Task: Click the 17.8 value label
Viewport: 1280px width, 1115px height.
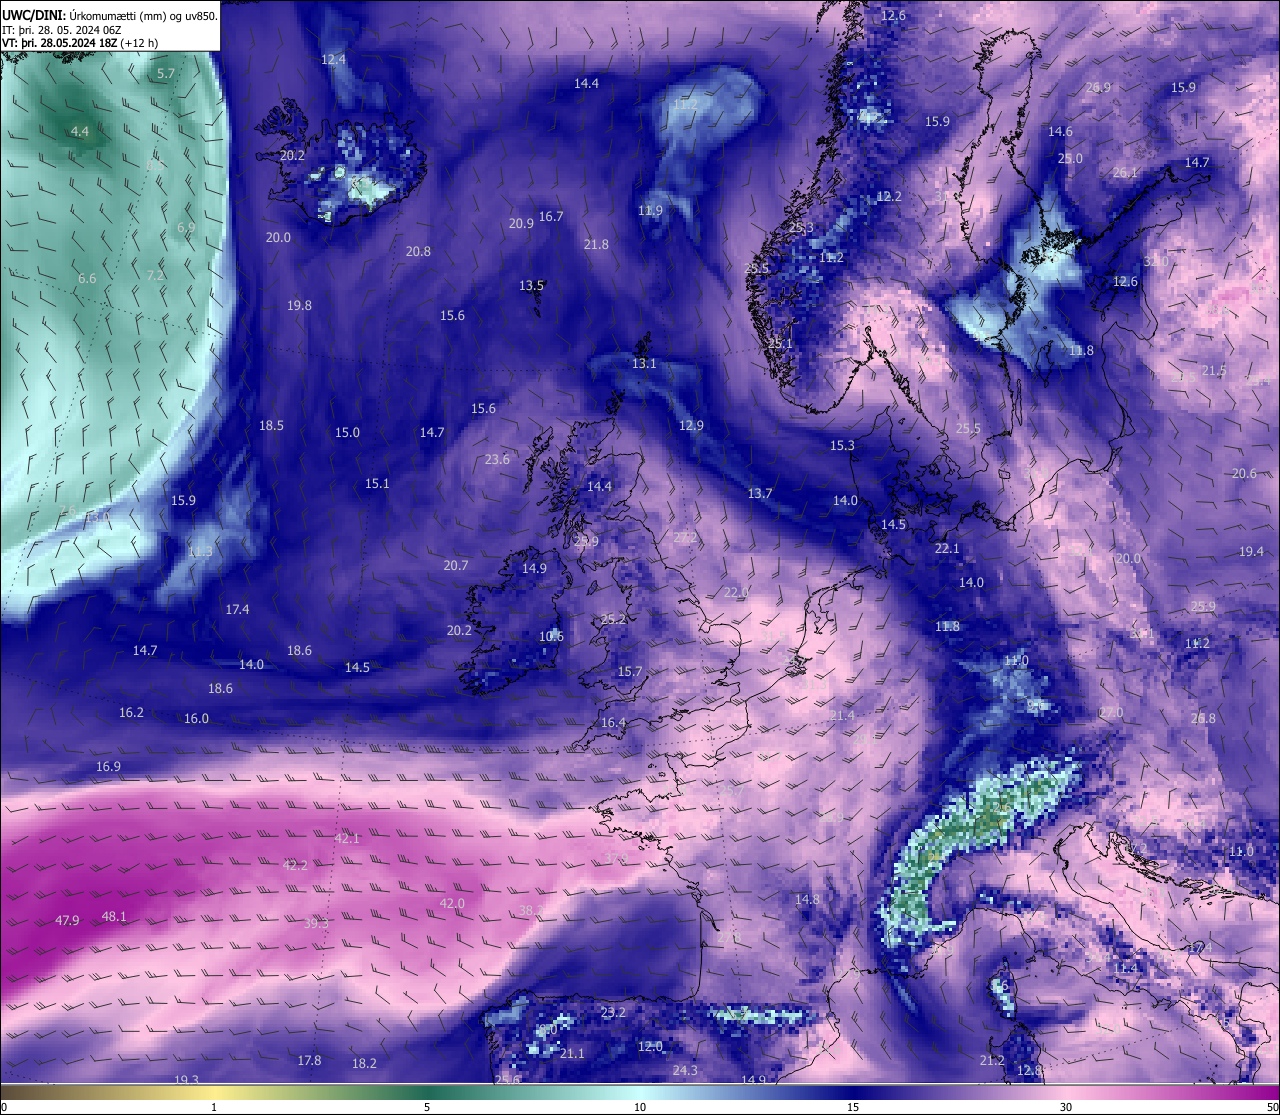Action: tap(309, 1060)
